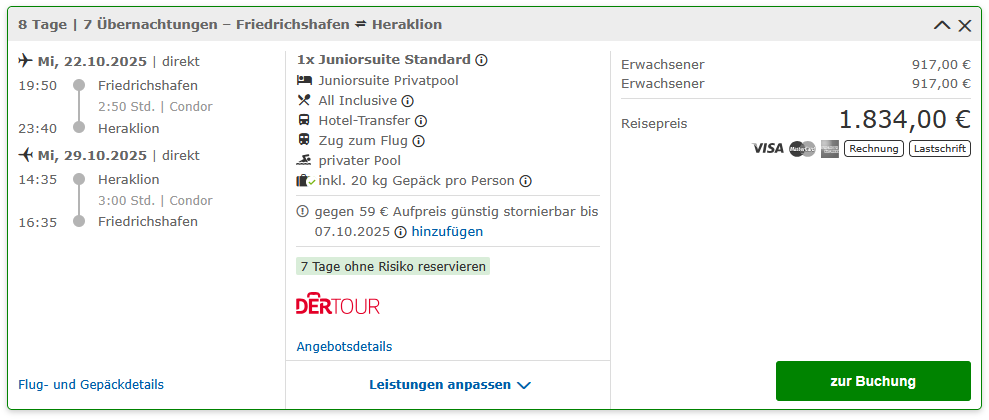Open the Angebotsdetails link

[344, 347]
